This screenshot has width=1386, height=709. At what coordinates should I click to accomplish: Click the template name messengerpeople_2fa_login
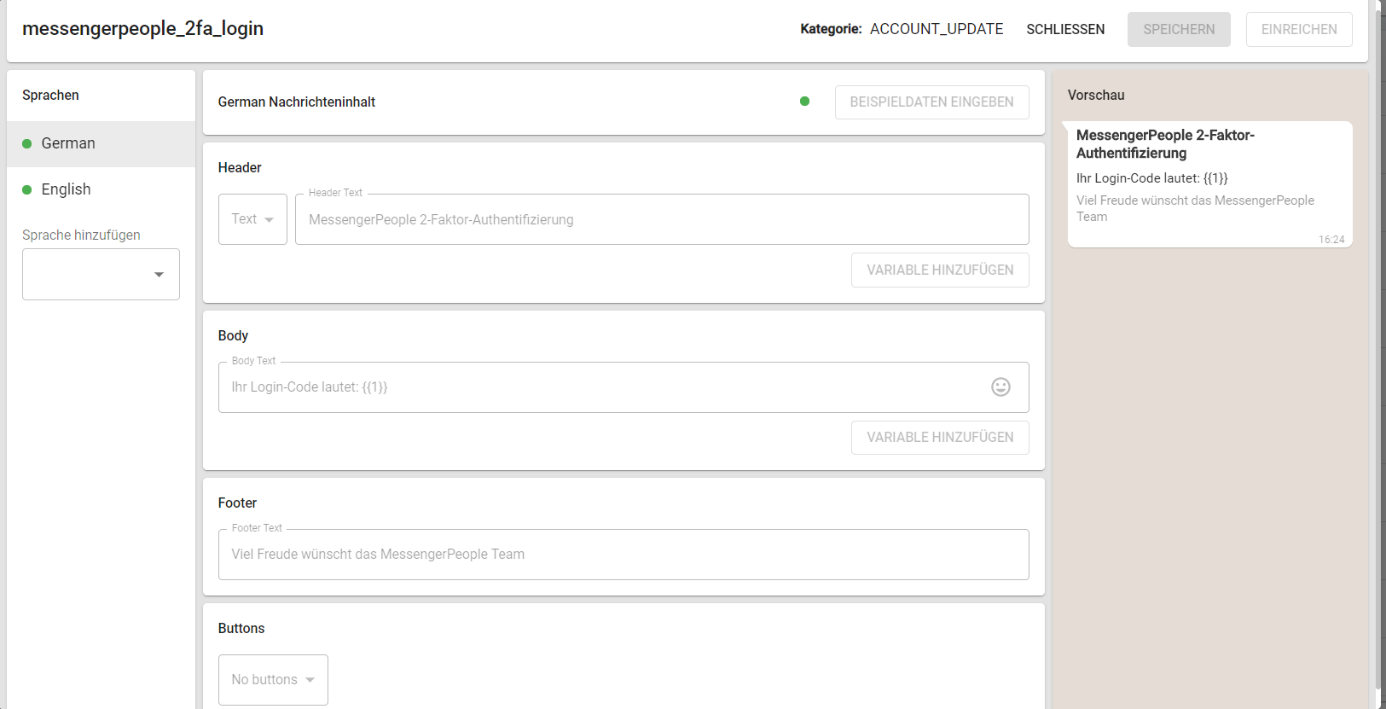143,29
